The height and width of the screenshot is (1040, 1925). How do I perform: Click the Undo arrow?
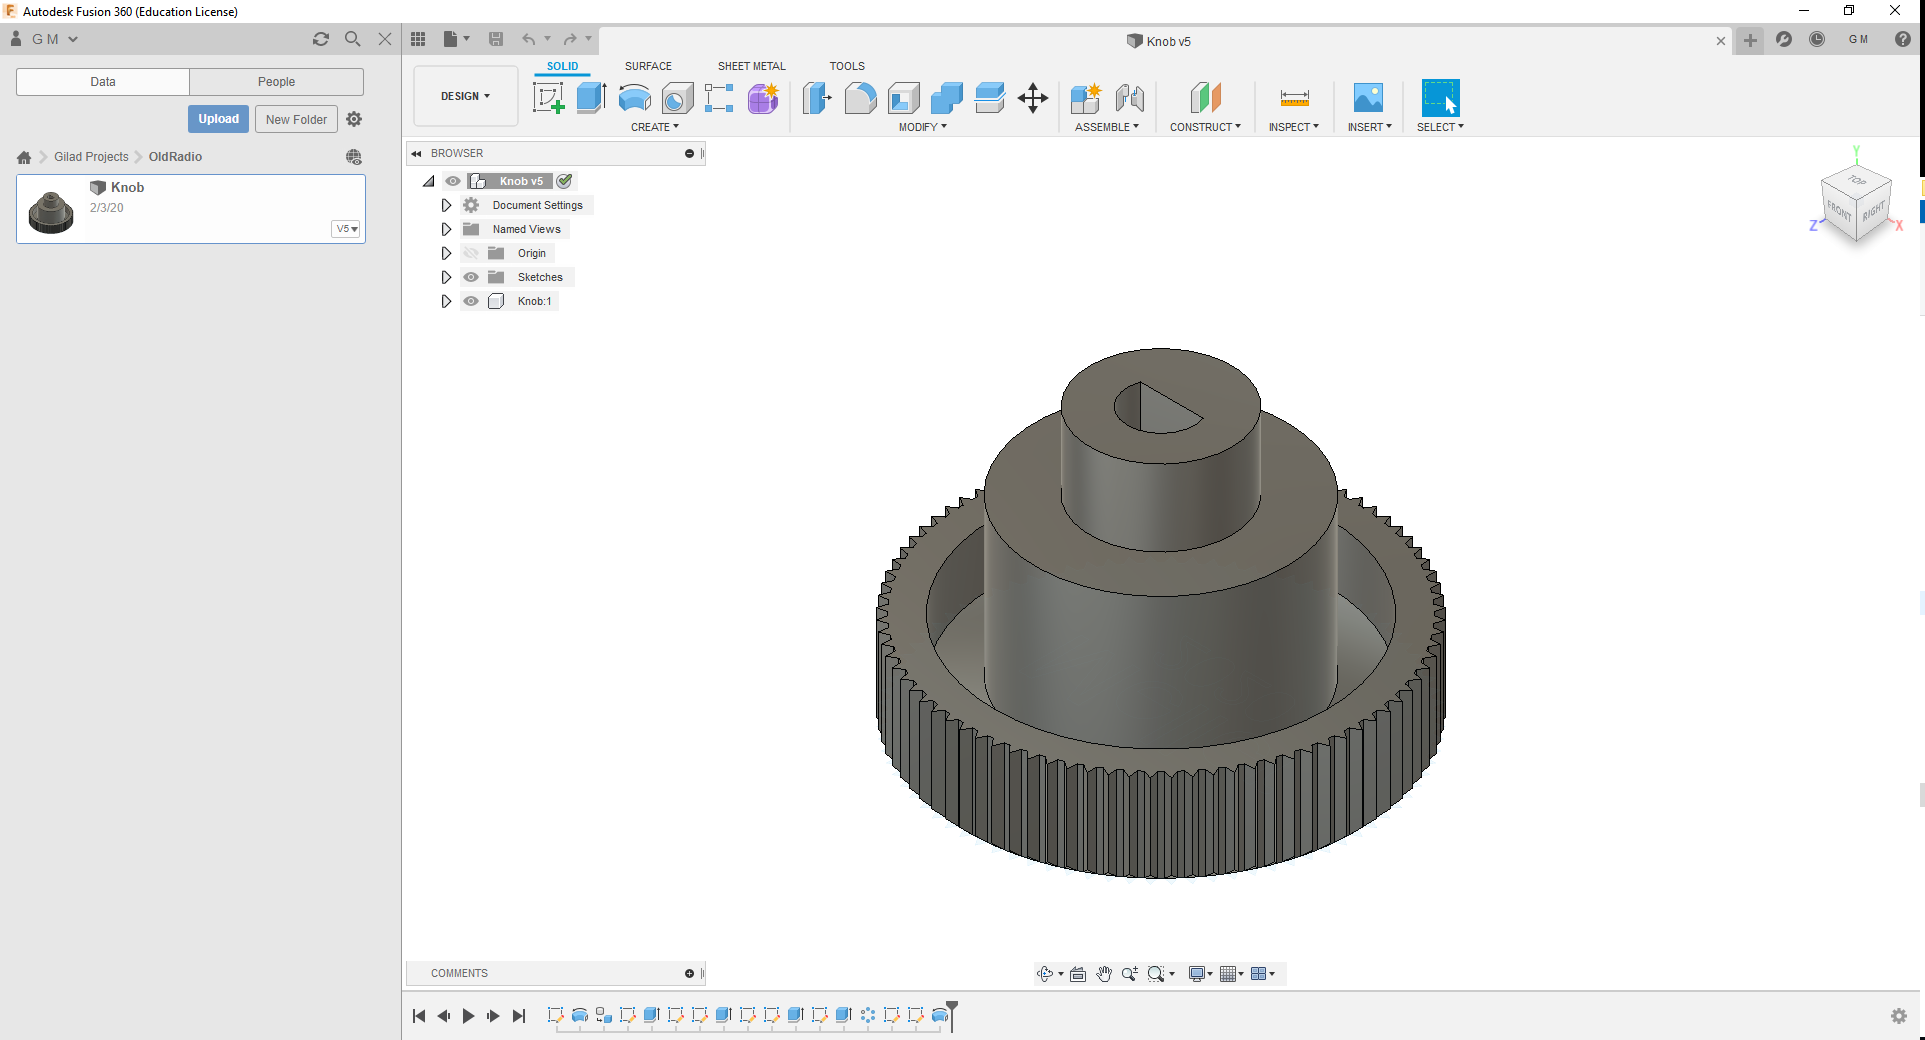pos(528,39)
